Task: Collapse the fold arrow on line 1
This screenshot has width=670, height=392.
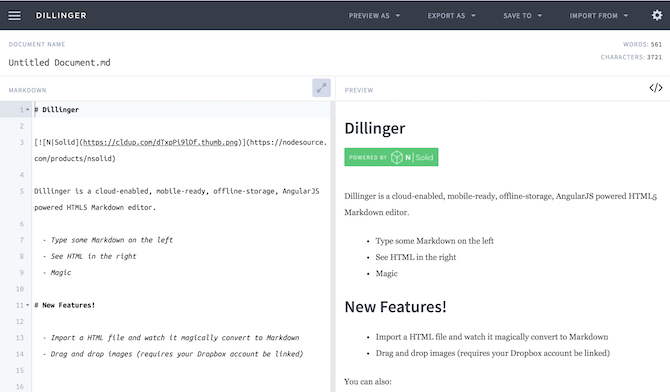Action: click(x=28, y=110)
